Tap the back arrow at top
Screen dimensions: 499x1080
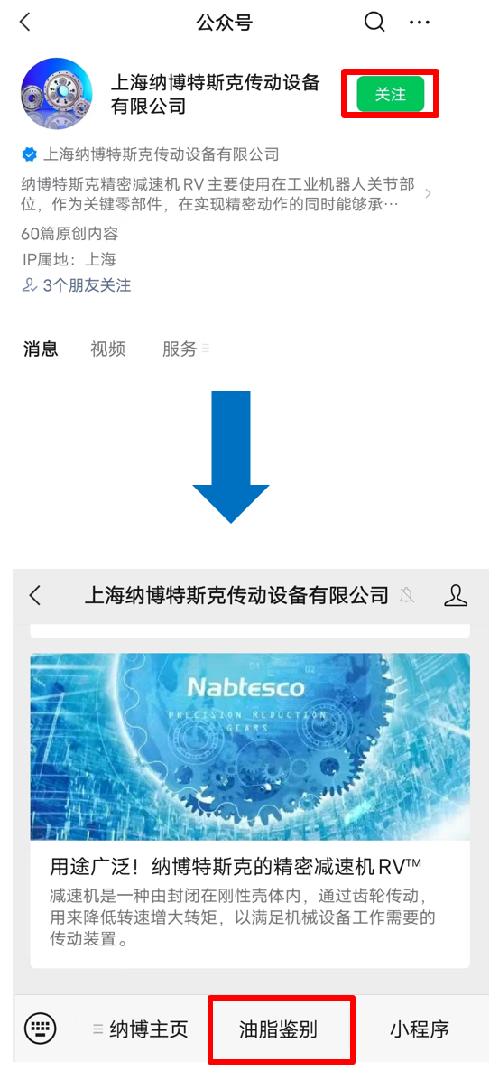(26, 22)
